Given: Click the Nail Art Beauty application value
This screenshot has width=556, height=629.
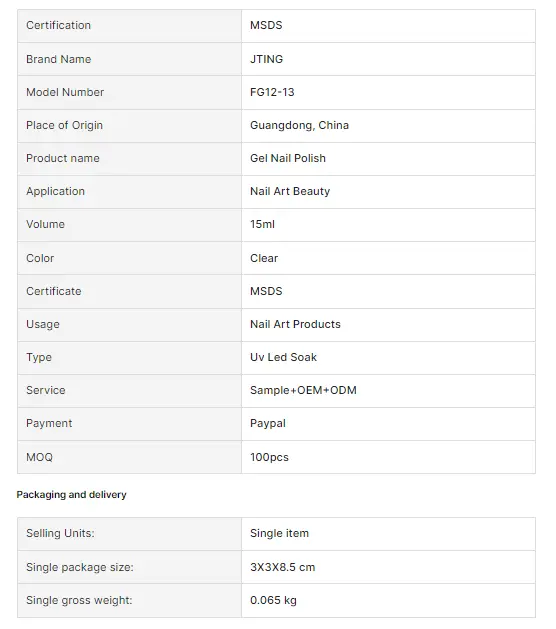Looking at the screenshot, I should (290, 191).
